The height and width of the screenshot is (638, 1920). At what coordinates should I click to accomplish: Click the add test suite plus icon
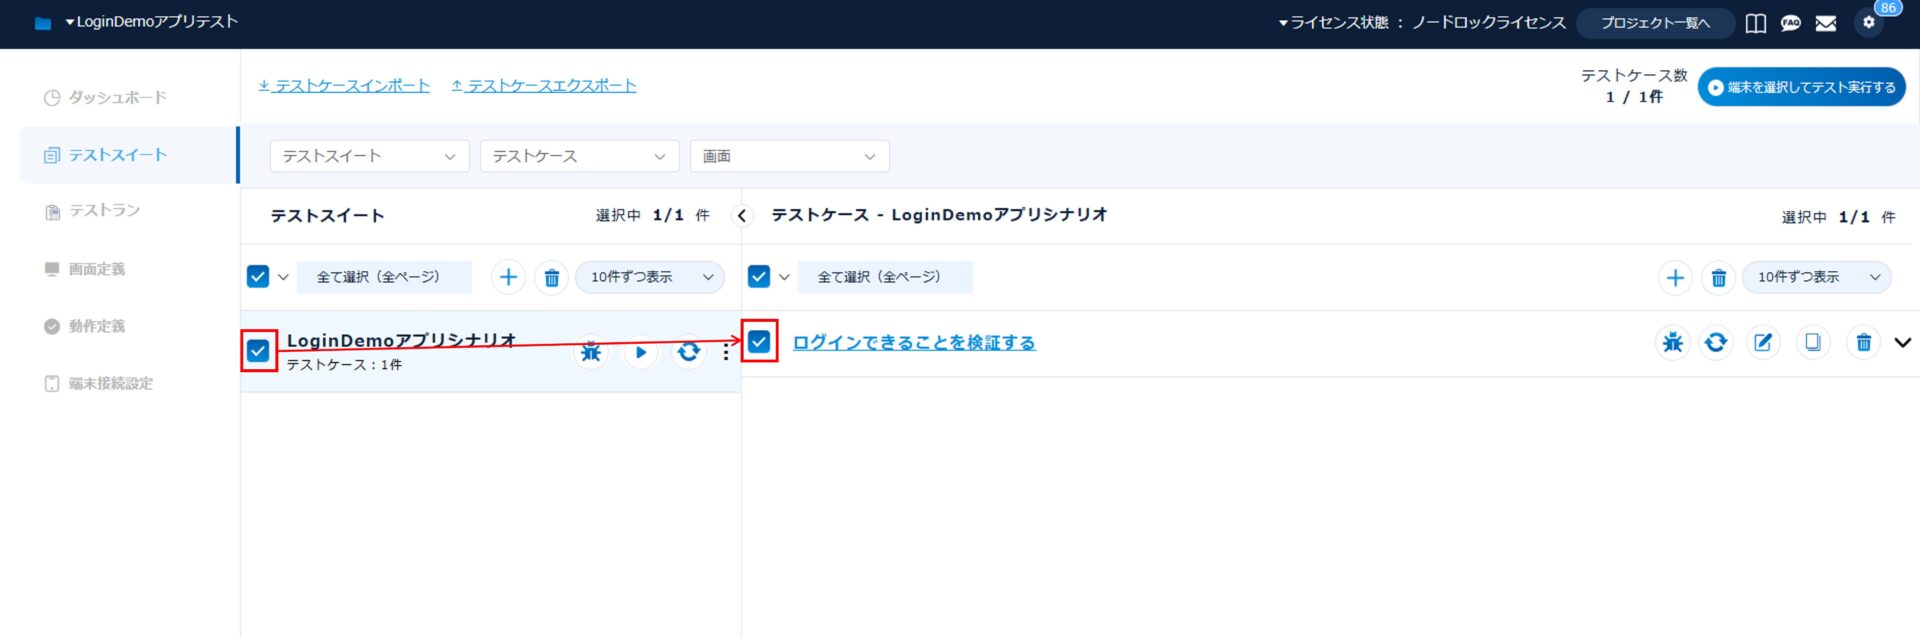pyautogui.click(x=508, y=277)
